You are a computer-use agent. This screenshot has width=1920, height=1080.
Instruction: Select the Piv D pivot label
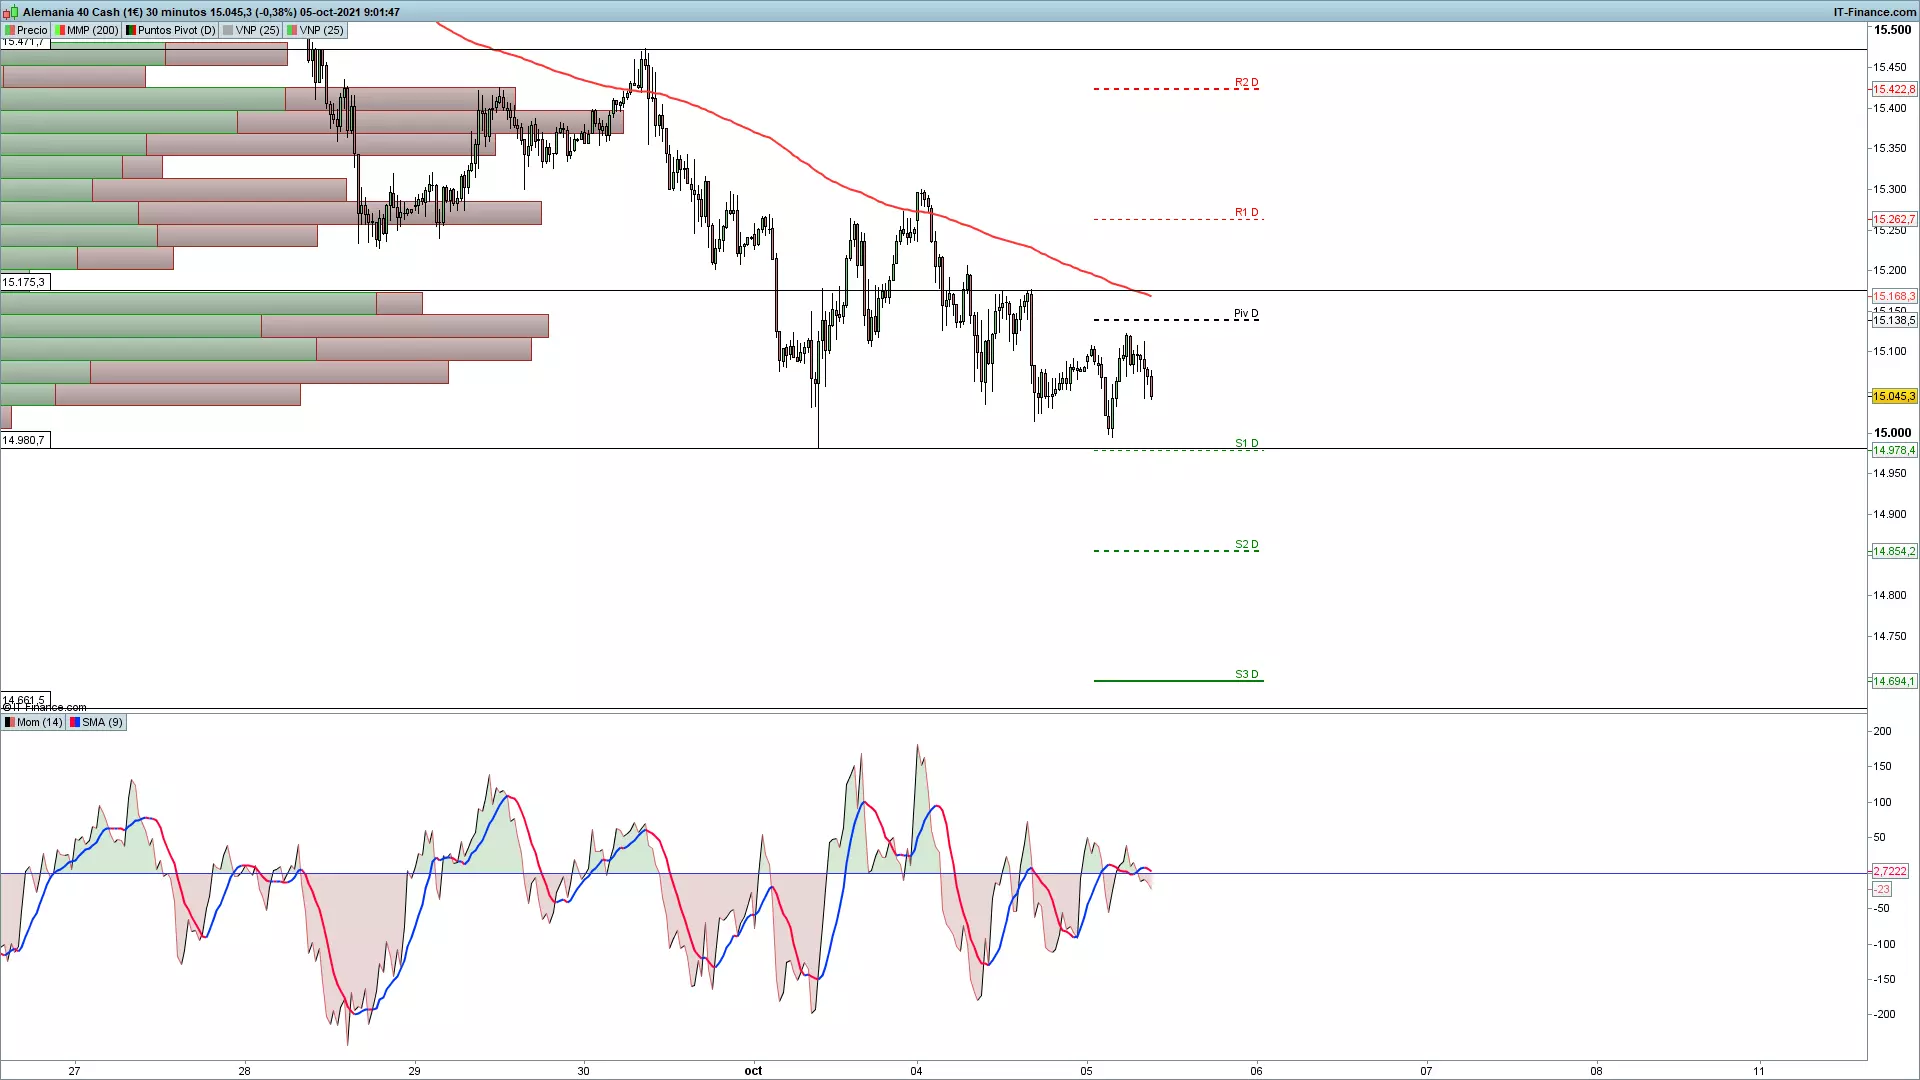1246,313
